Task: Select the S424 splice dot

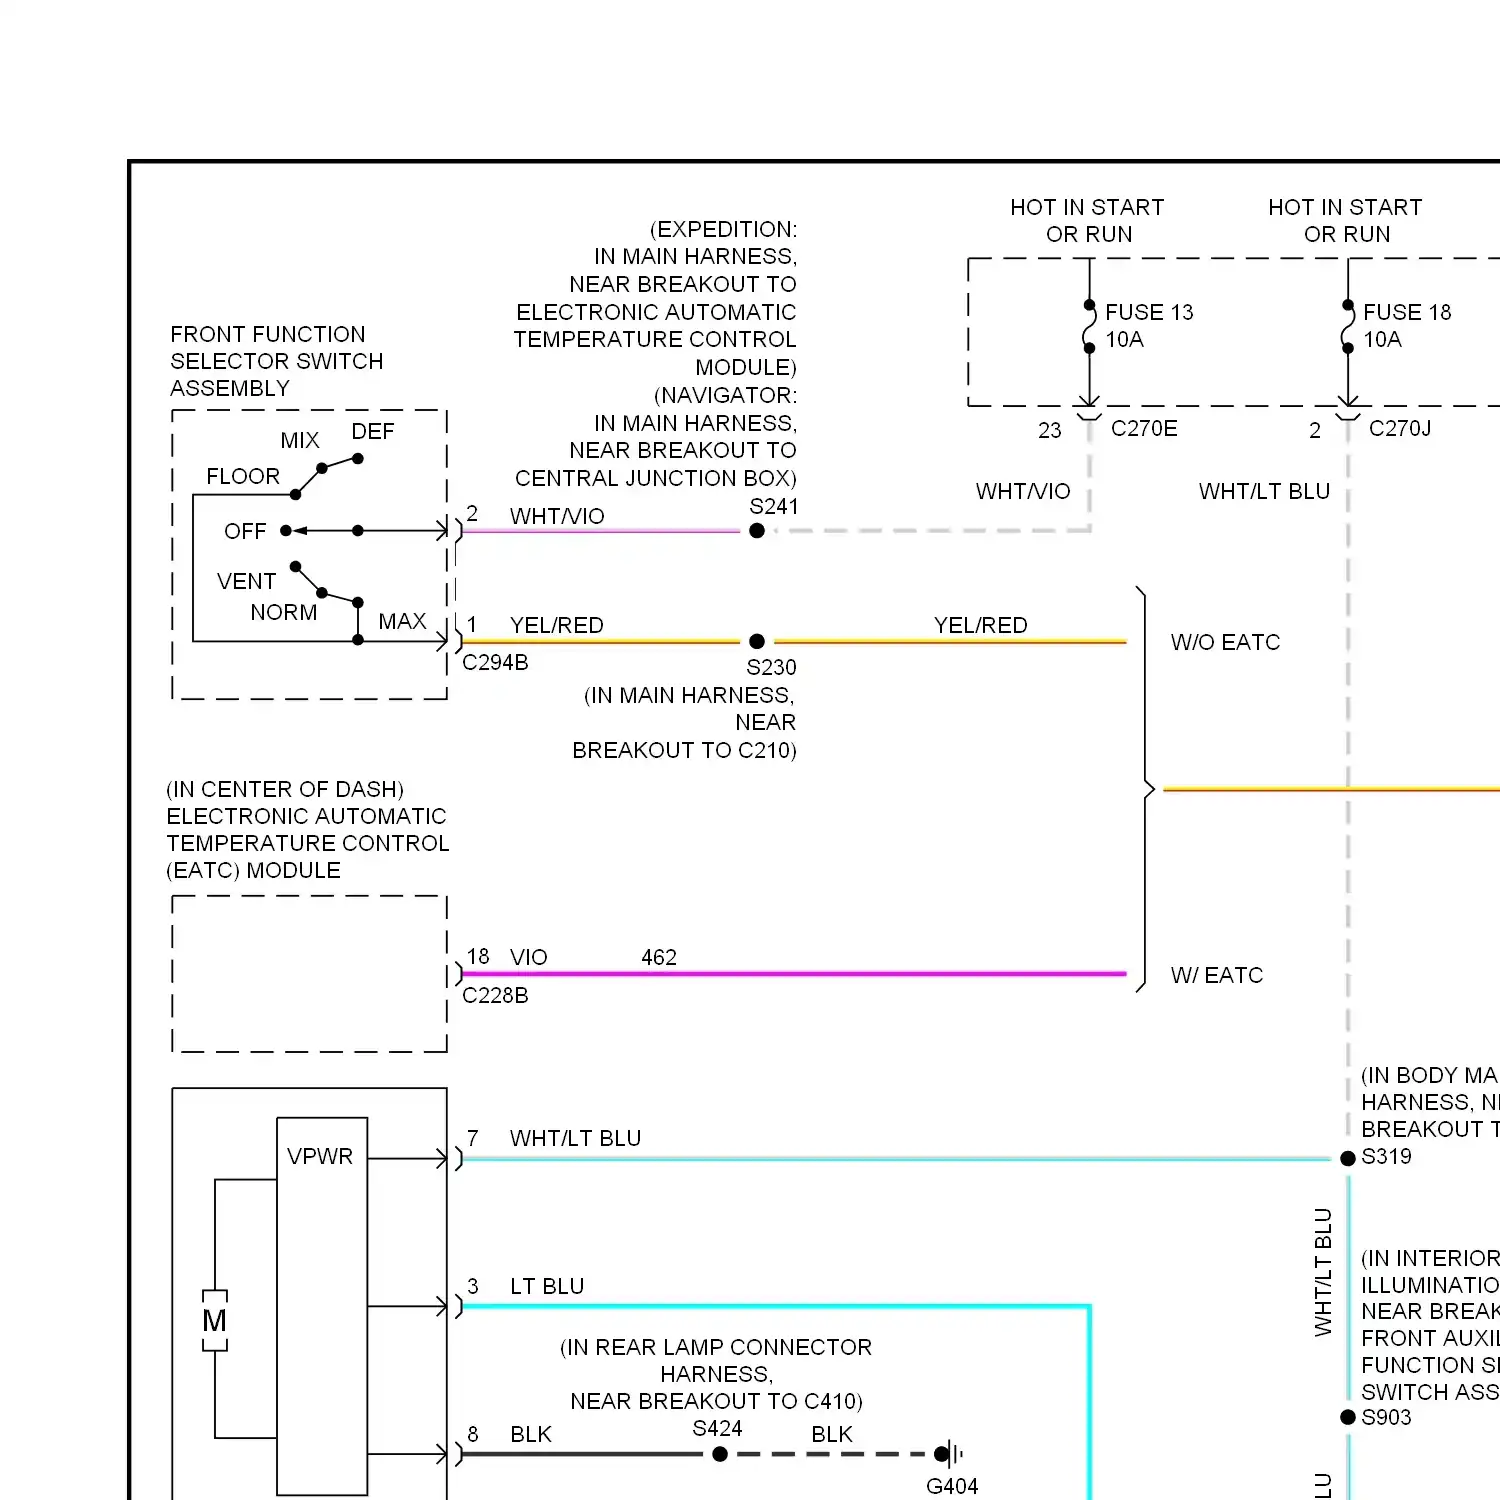Action: point(720,1454)
